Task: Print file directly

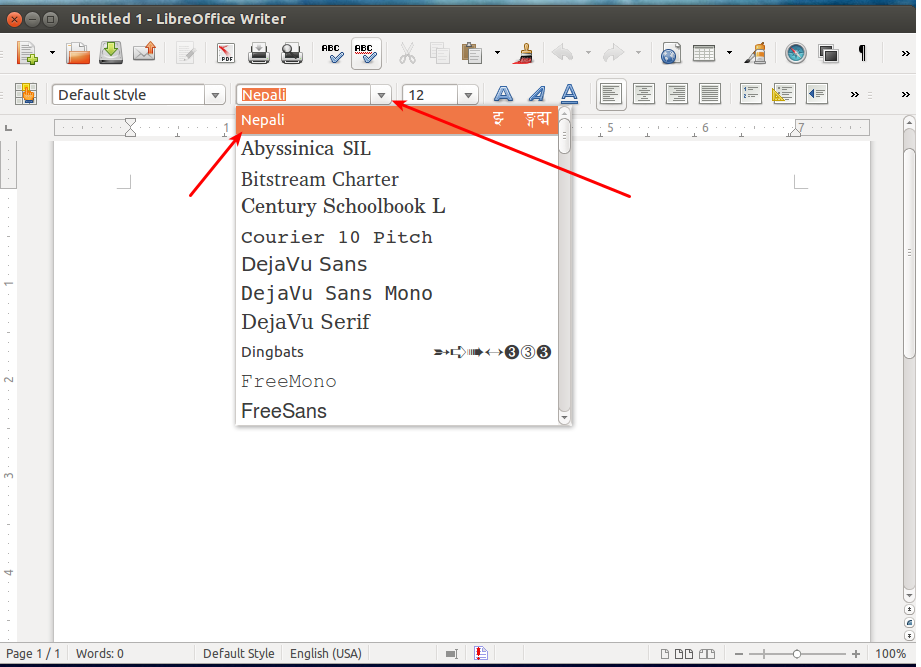Action: 258,53
